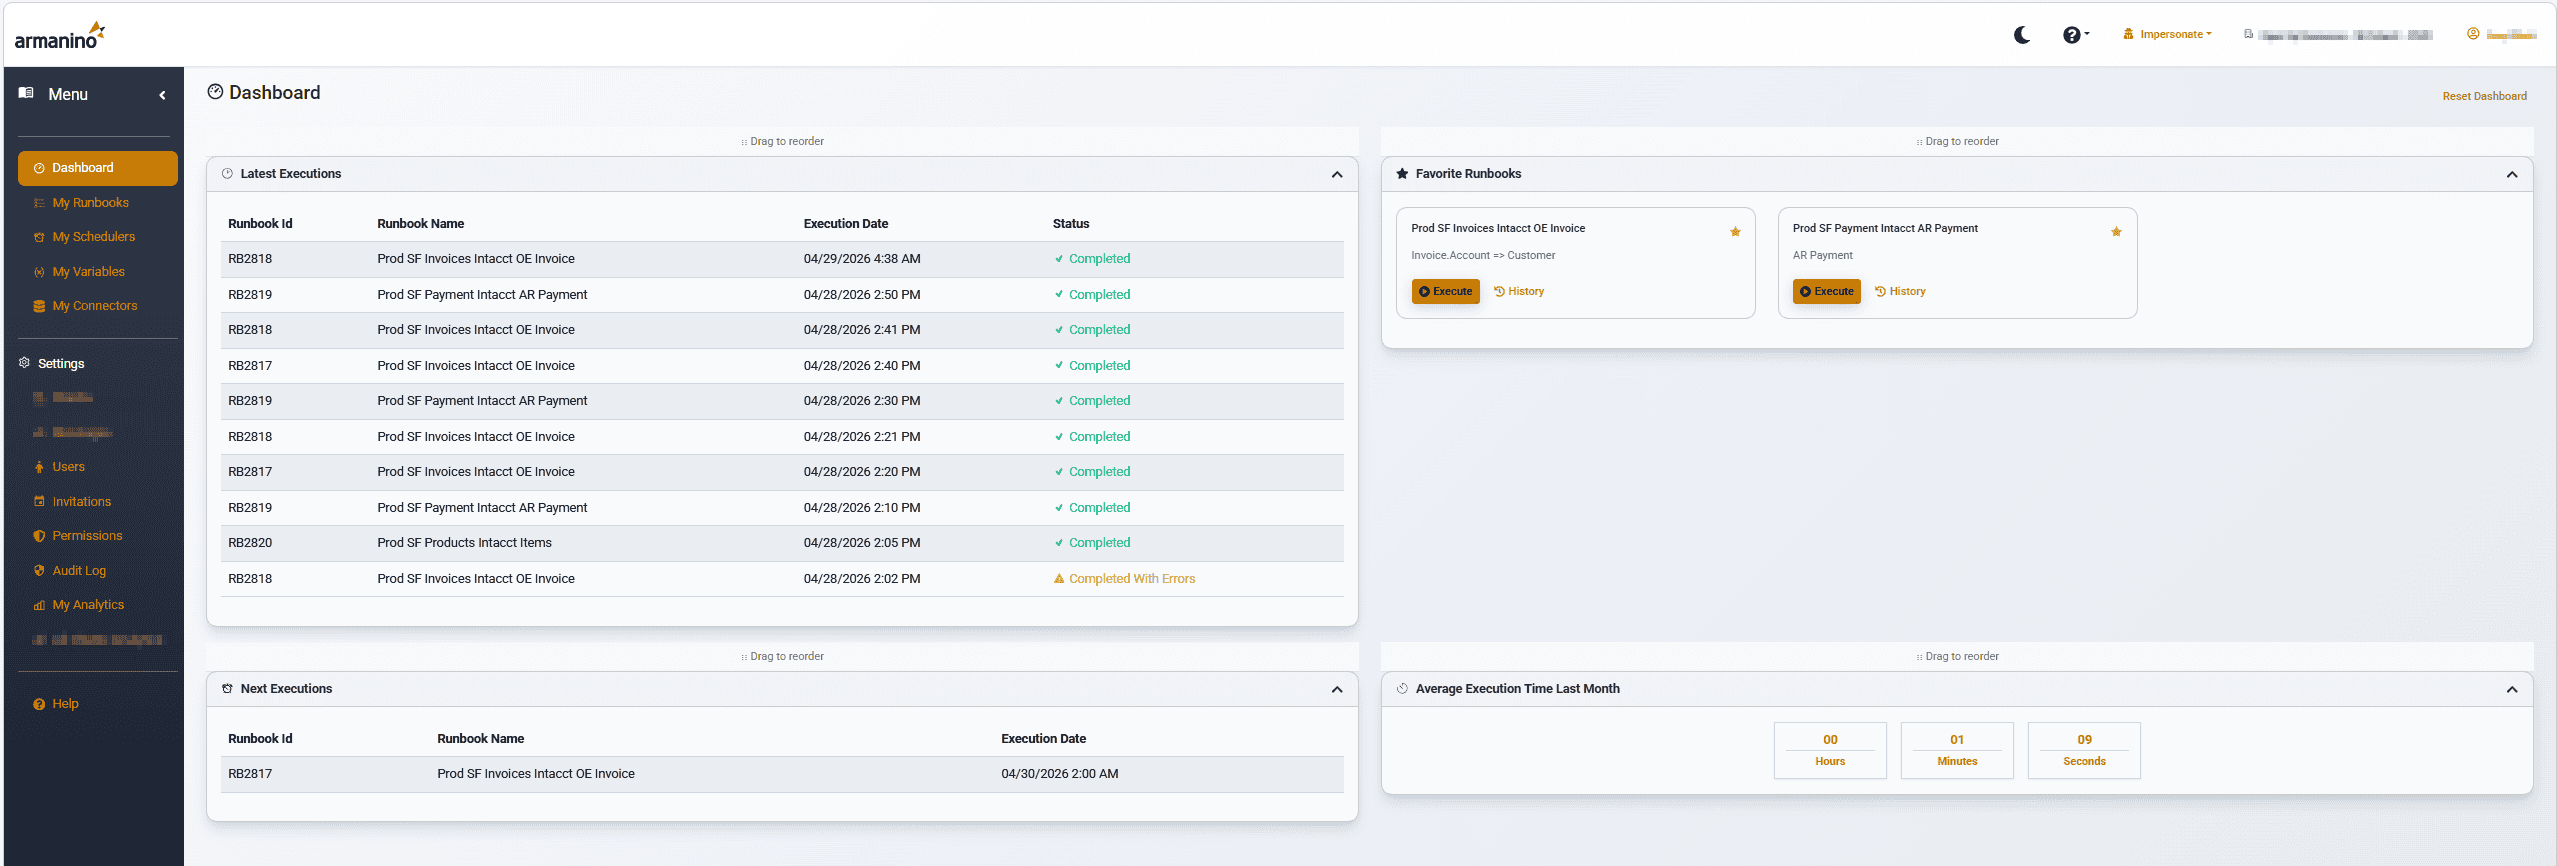Screen dimensions: 2557x866
Task: Open Help in sidebar
Action: click(x=65, y=704)
